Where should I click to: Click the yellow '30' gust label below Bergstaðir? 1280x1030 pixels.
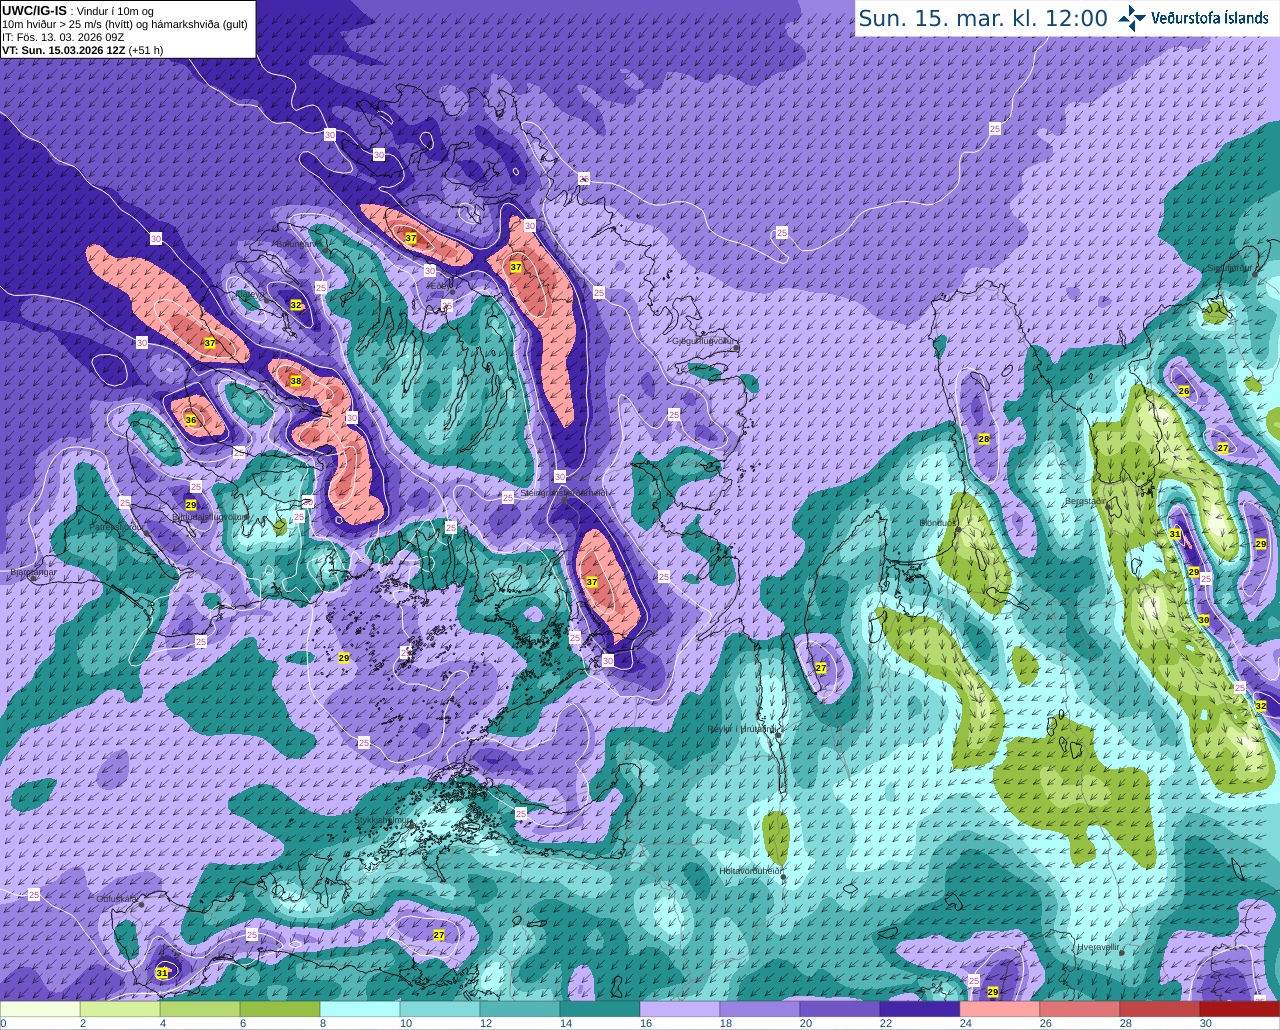coord(1204,620)
